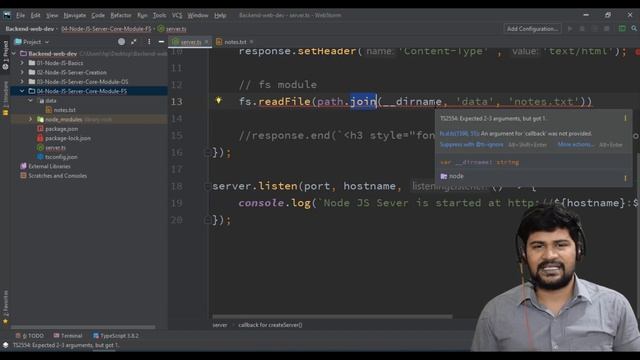Open Project panel options (three dots)
The image size is (640, 360).
tap(149, 42)
